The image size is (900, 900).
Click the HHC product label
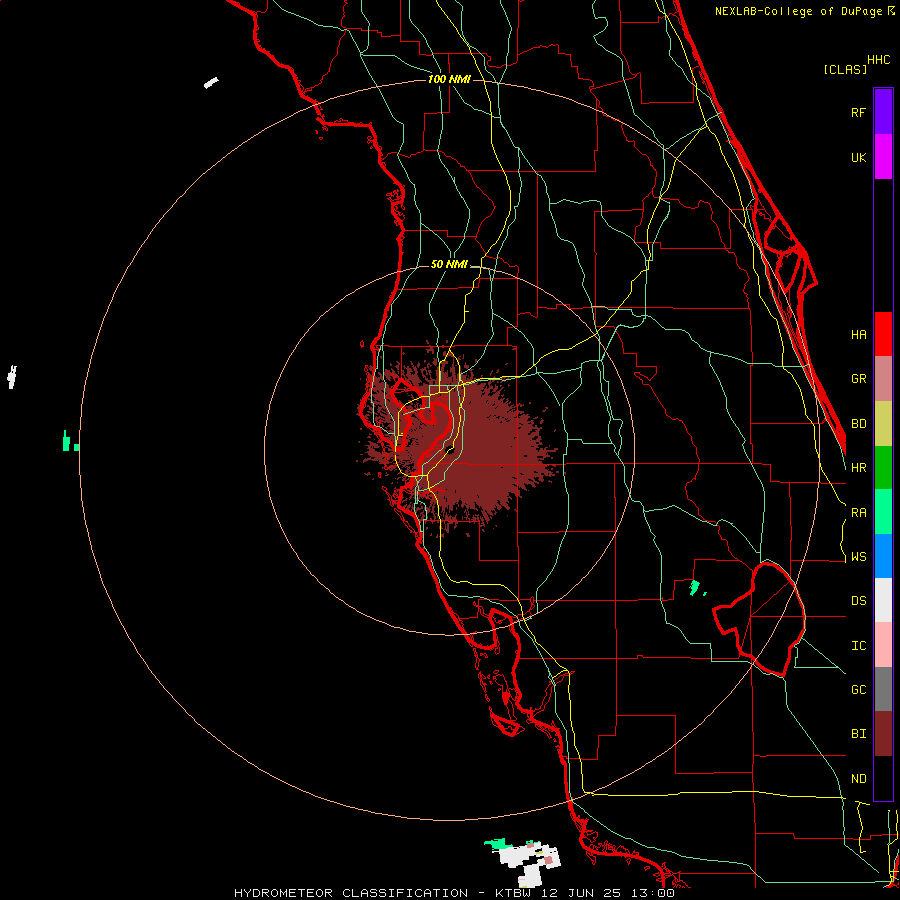[x=878, y=60]
